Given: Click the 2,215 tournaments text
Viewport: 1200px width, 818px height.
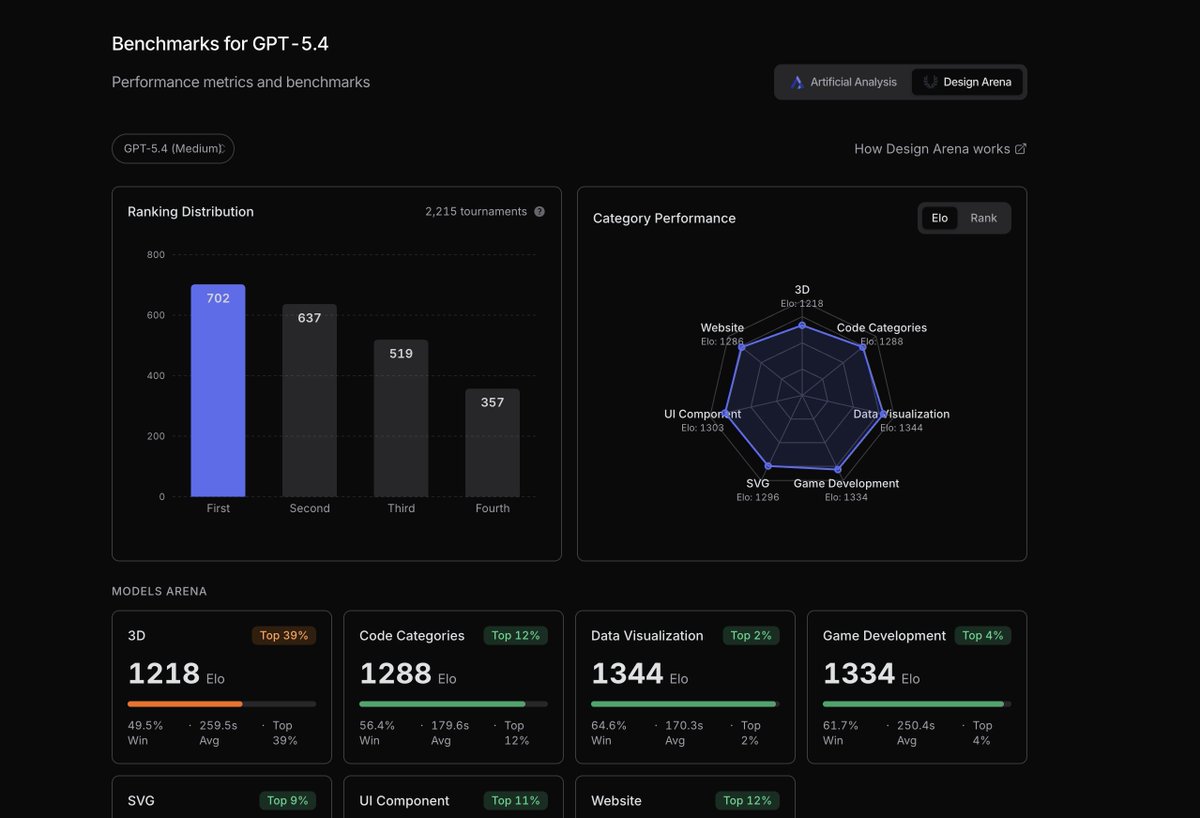Looking at the screenshot, I should click(x=476, y=212).
